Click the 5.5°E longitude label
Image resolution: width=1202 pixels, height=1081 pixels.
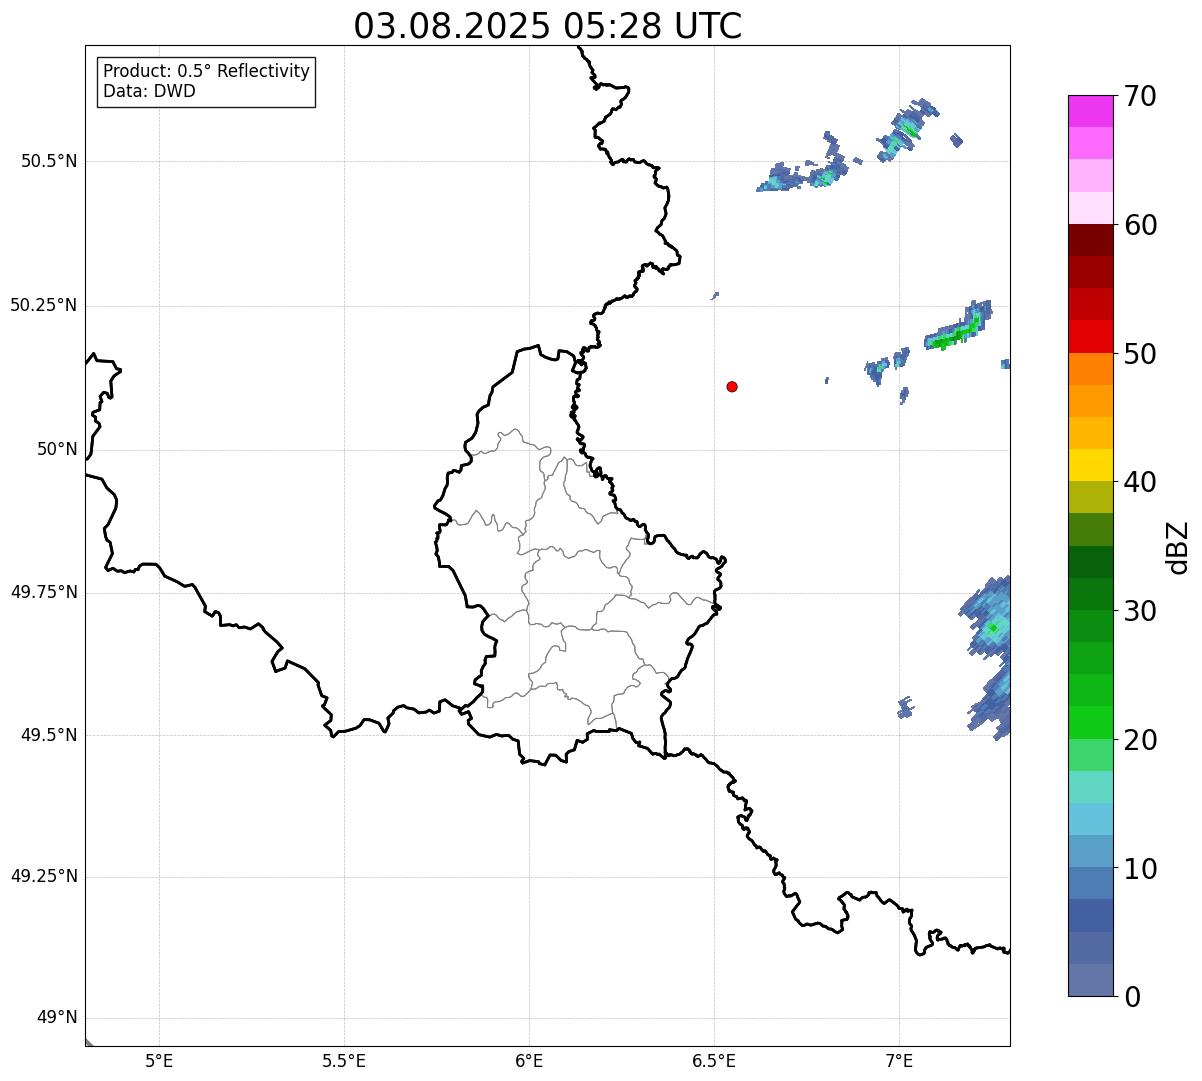point(344,1061)
